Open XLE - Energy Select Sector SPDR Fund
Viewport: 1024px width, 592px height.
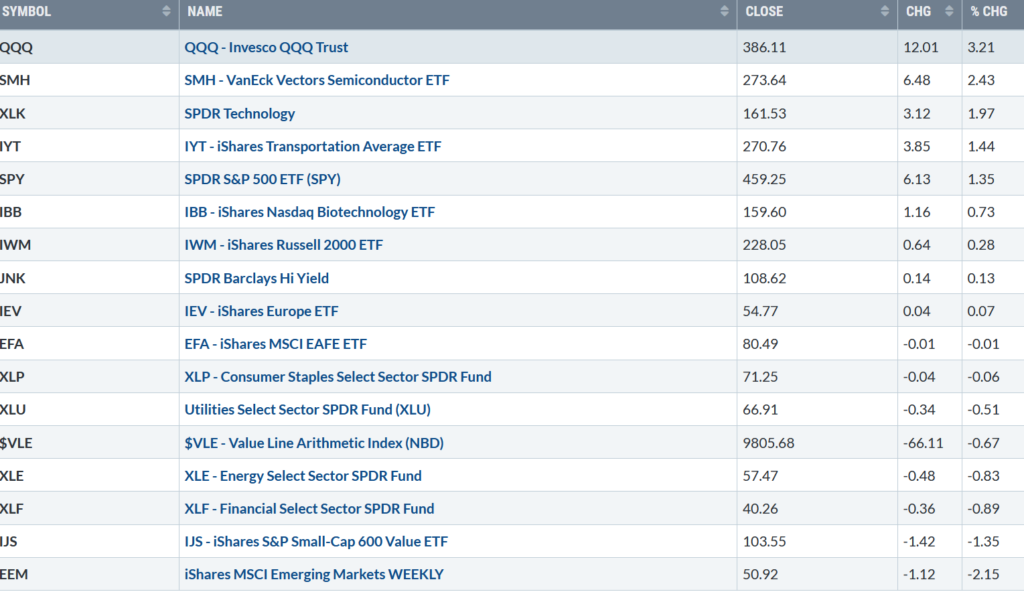click(303, 475)
